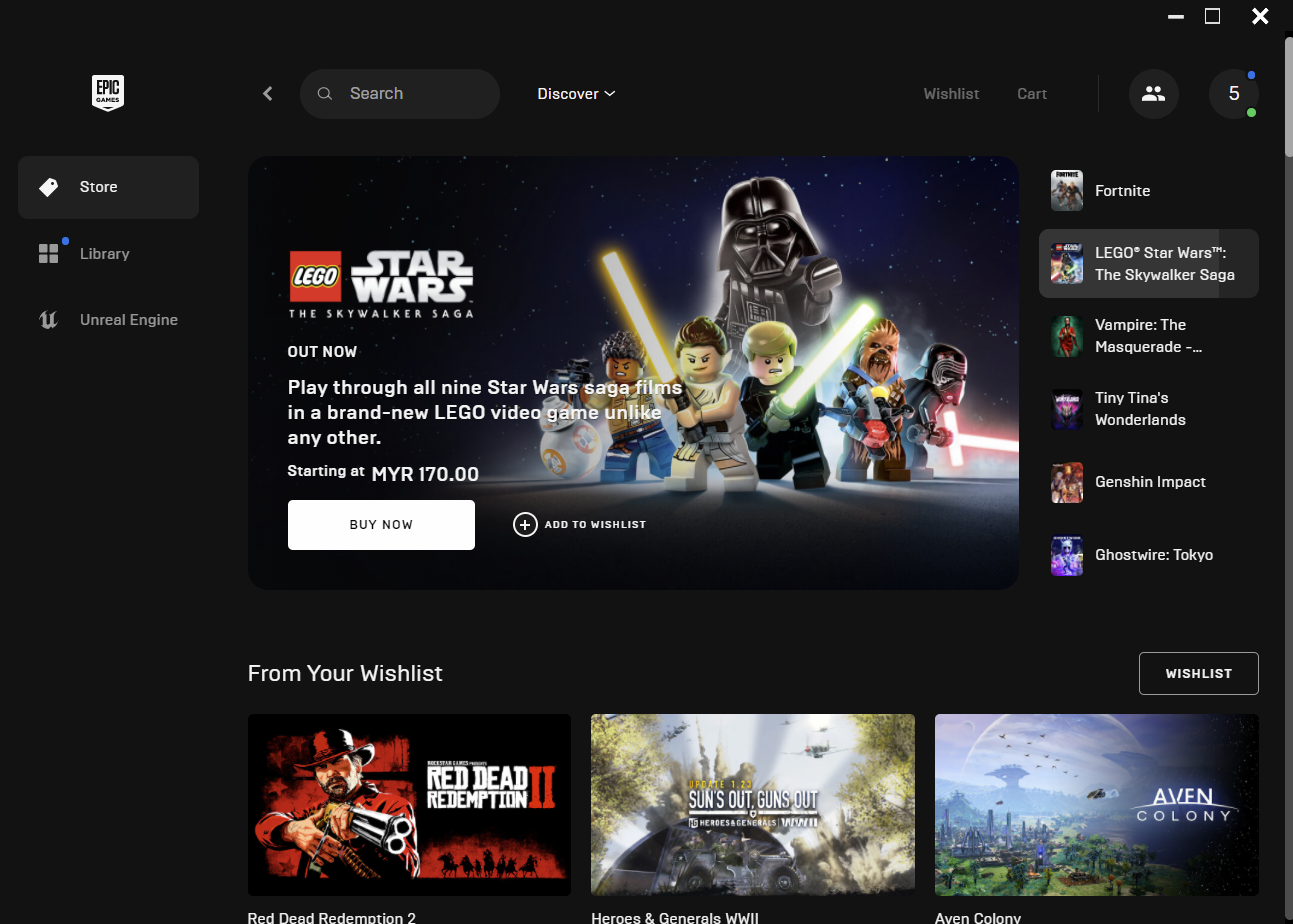Open Red Dead Redemption 2 wishlist tile
1293x924 pixels.
tap(409, 805)
